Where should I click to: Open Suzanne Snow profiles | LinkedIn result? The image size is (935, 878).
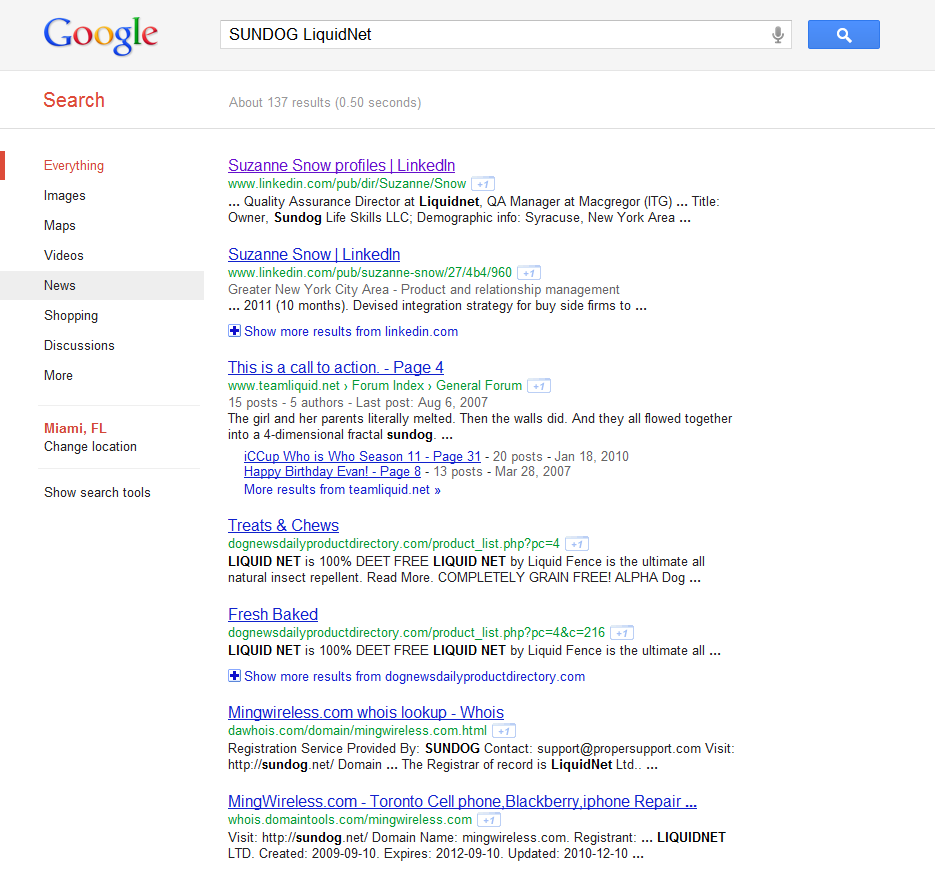(341, 165)
